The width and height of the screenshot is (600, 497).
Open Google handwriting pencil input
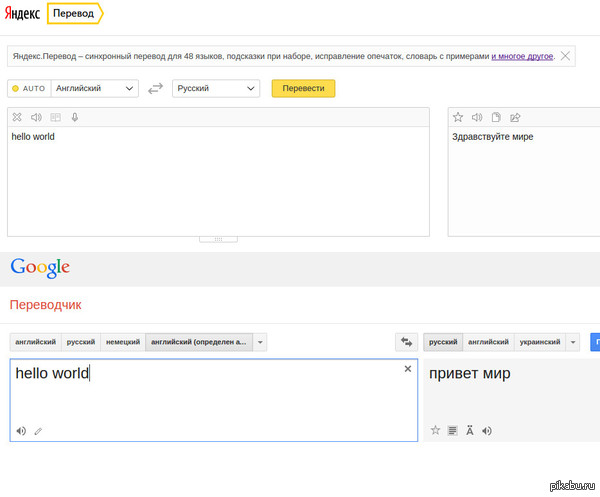[38, 432]
